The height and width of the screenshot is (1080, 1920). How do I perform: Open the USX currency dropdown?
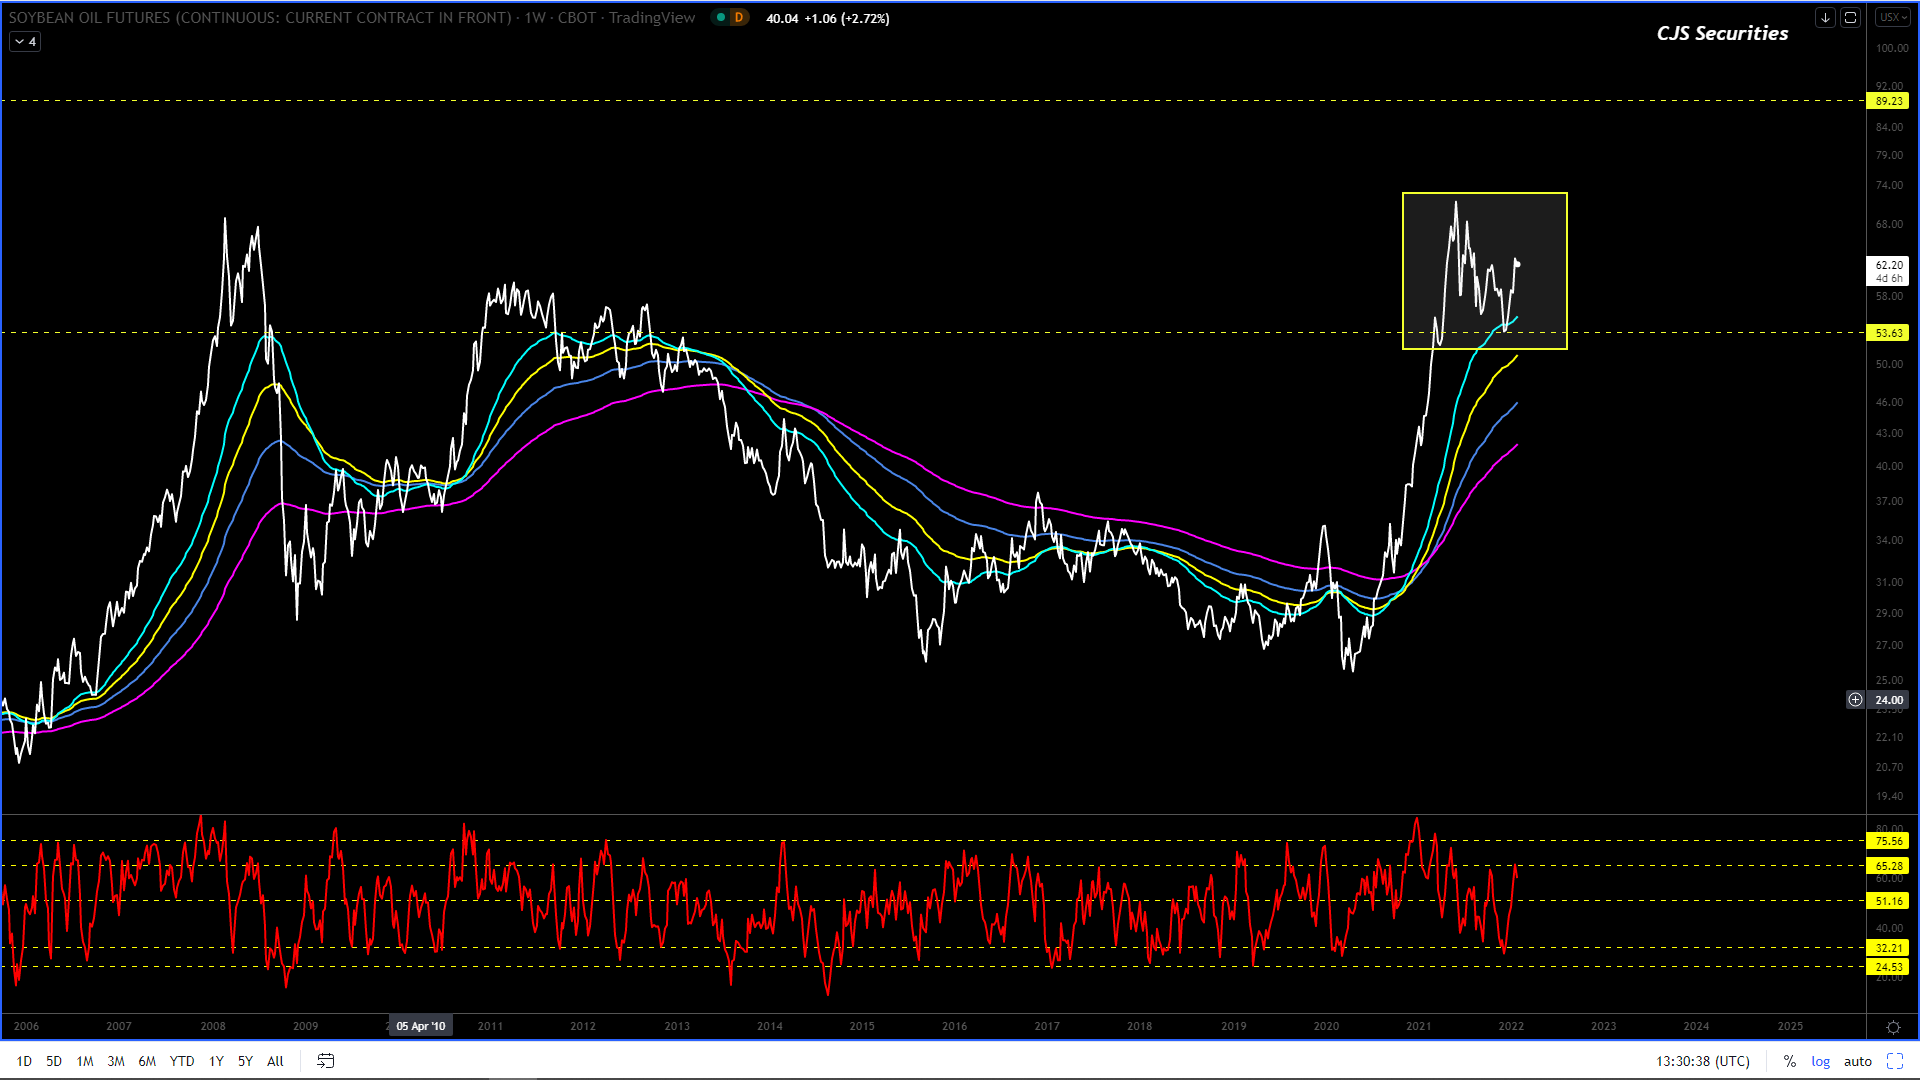1892,17
